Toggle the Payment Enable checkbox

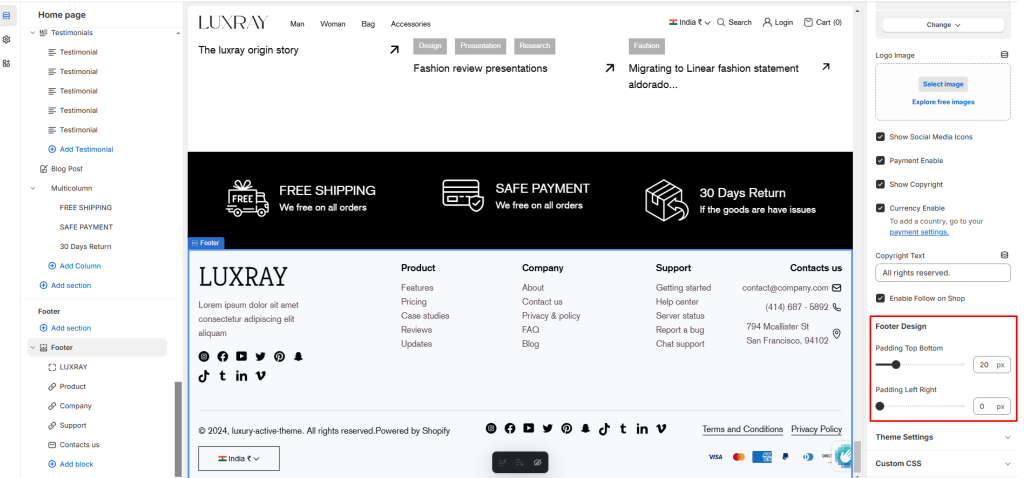(880, 161)
